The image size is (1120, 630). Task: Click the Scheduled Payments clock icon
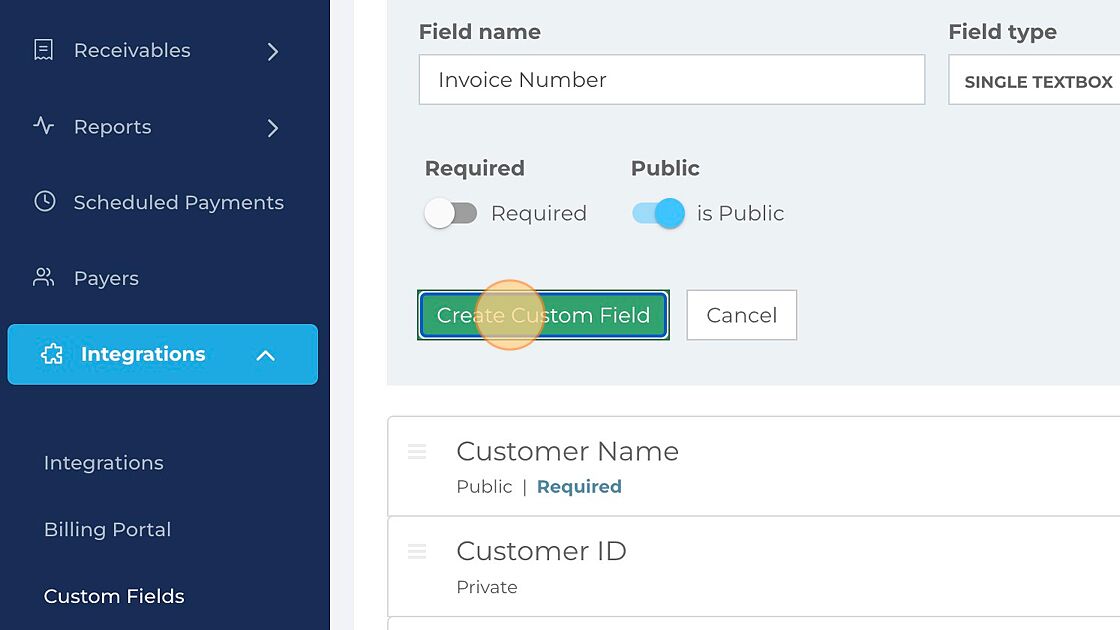click(44, 201)
